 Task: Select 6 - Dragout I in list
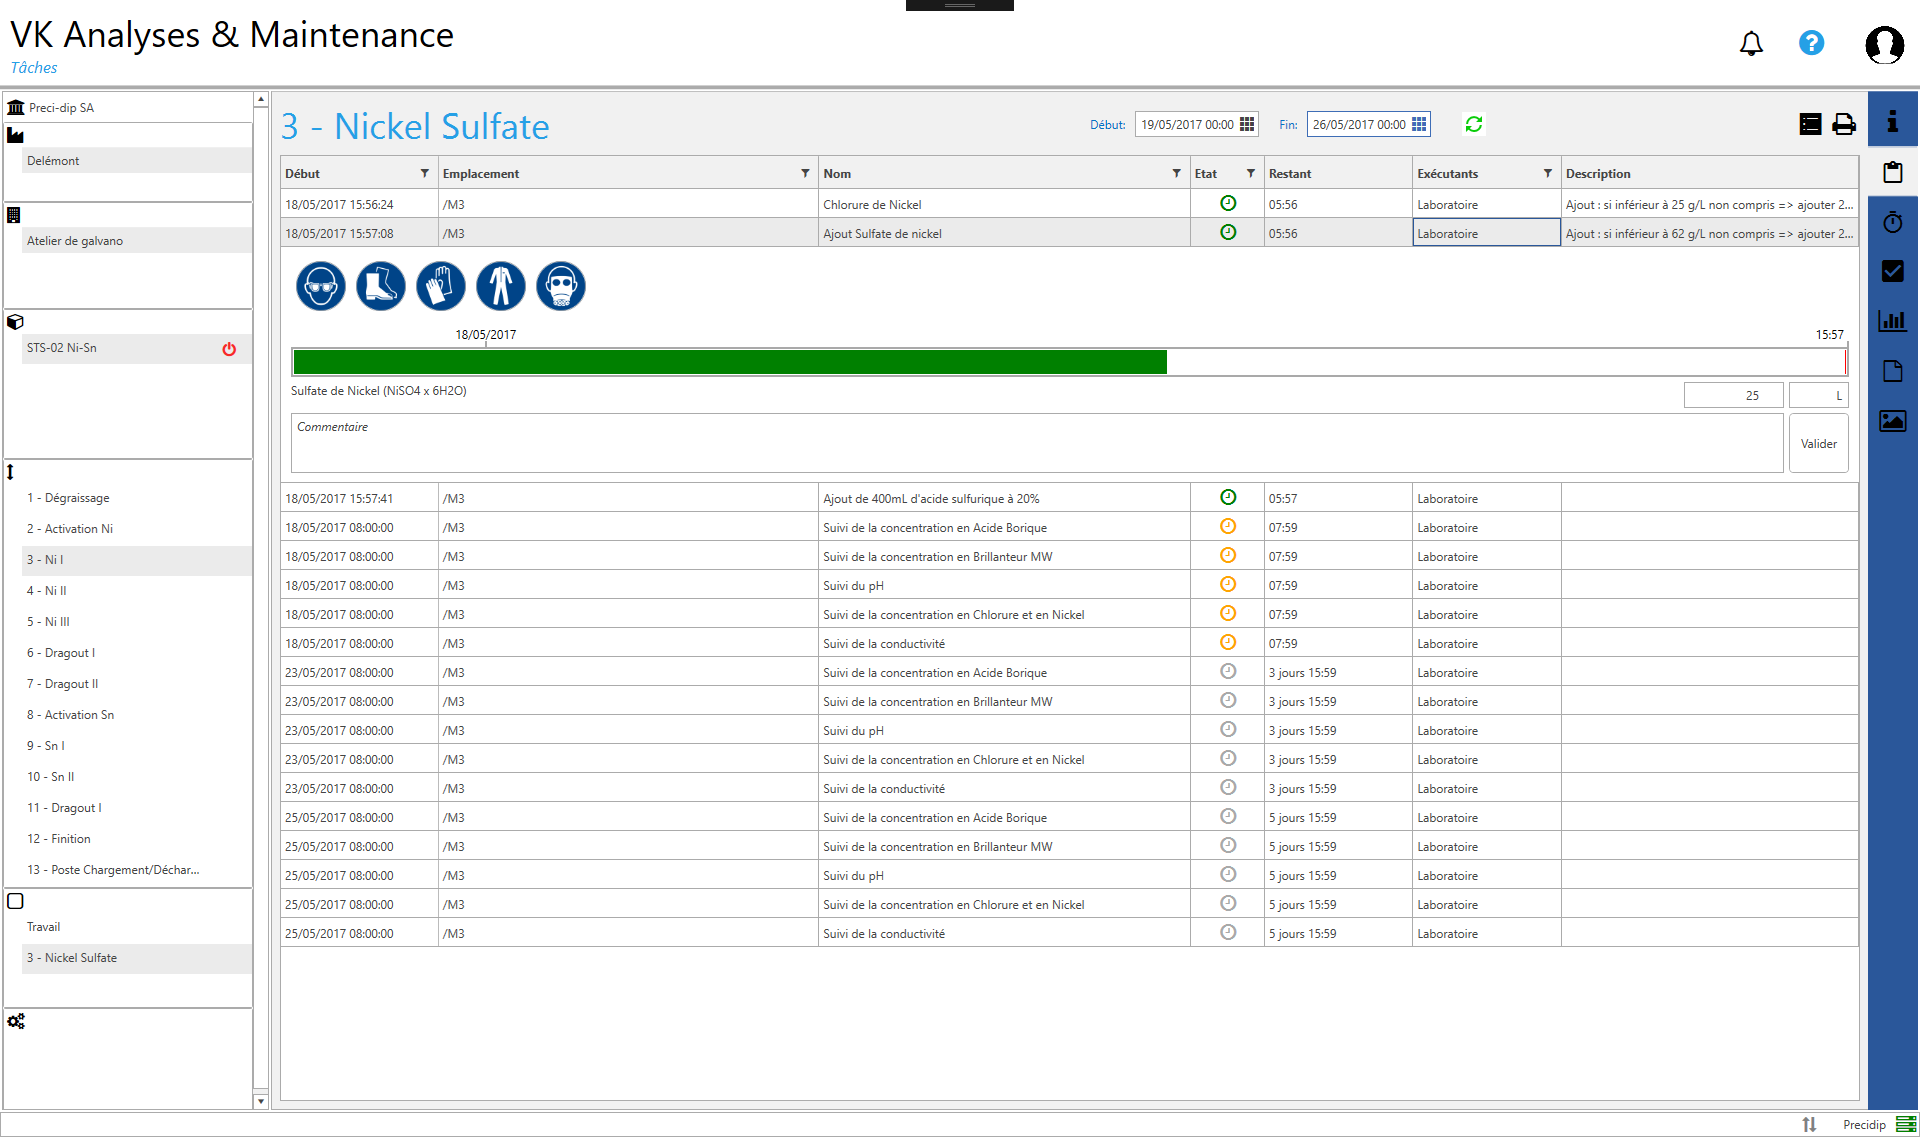click(61, 653)
